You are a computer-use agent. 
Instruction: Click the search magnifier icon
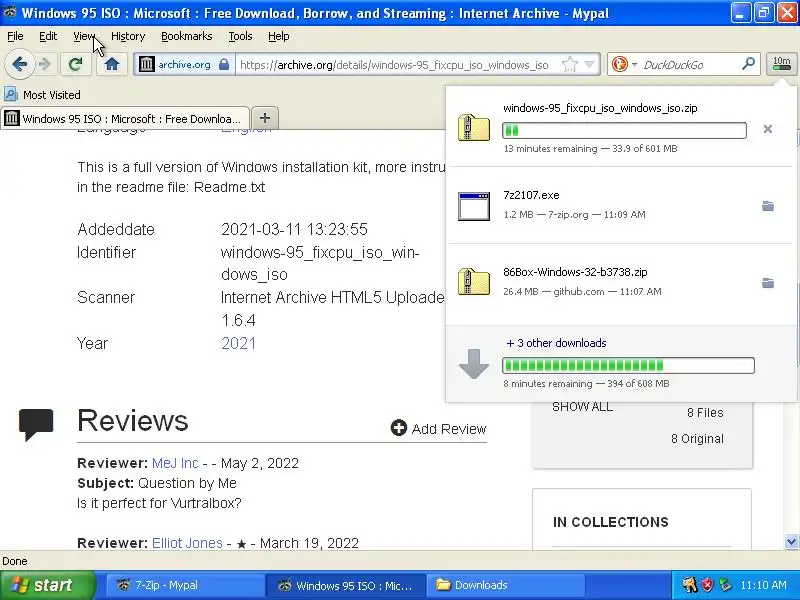coord(748,64)
